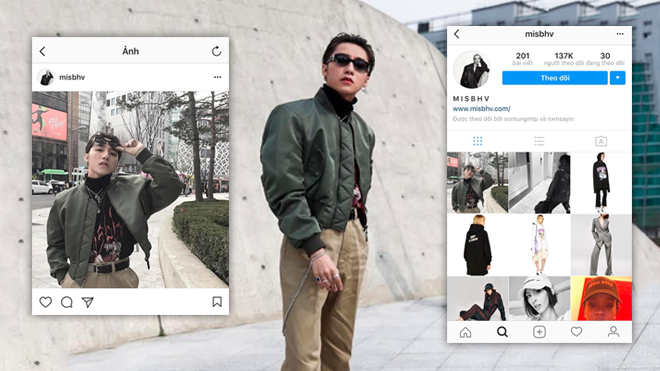Open grid photo of white dress model
Viewport: 660px width, 371px height.
[539, 245]
